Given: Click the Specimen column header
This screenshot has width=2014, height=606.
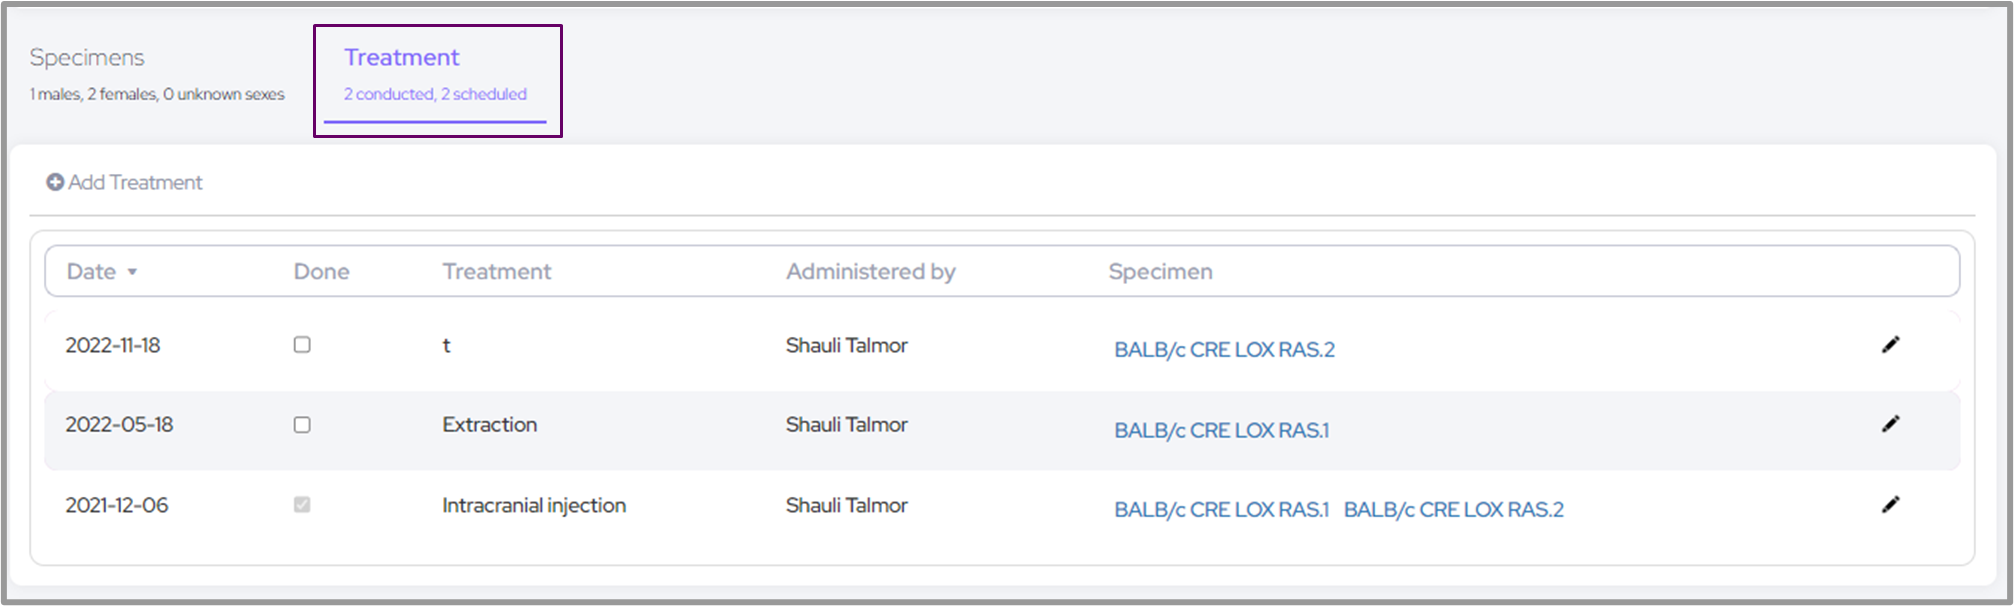Looking at the screenshot, I should [x=1160, y=272].
